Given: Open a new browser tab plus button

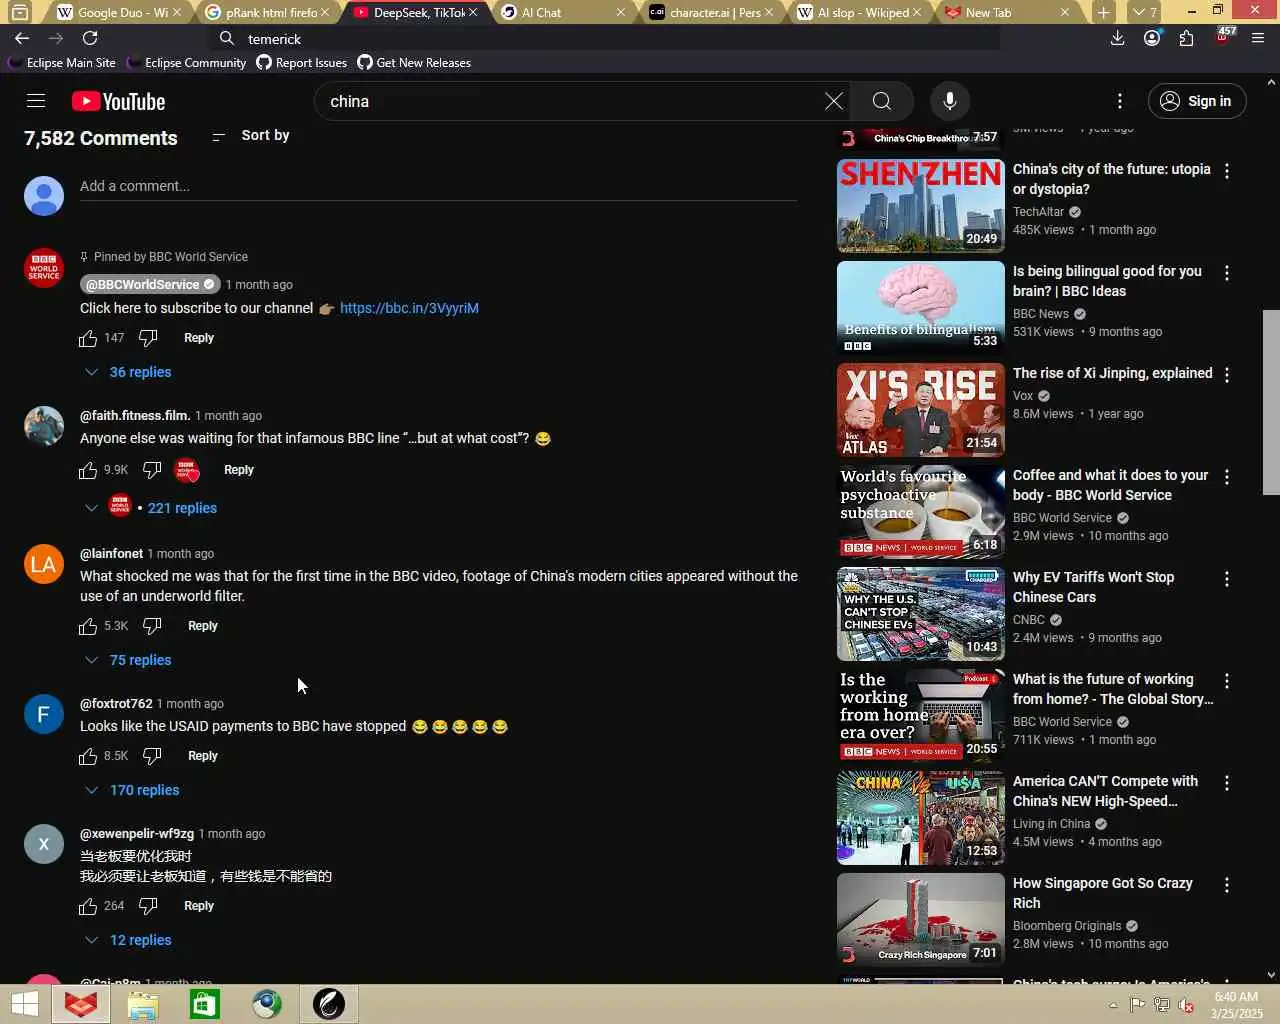Looking at the screenshot, I should (x=1103, y=12).
